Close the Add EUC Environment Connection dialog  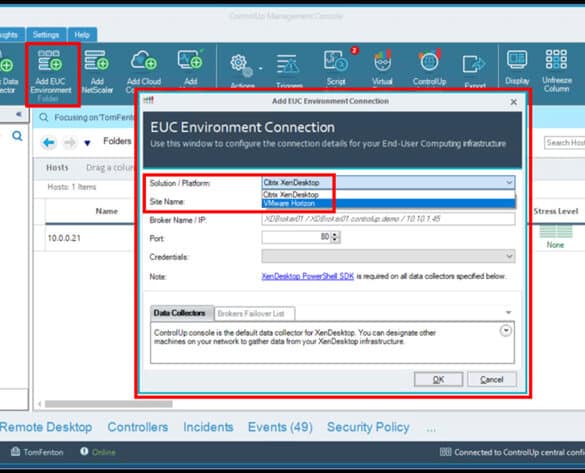tap(514, 102)
